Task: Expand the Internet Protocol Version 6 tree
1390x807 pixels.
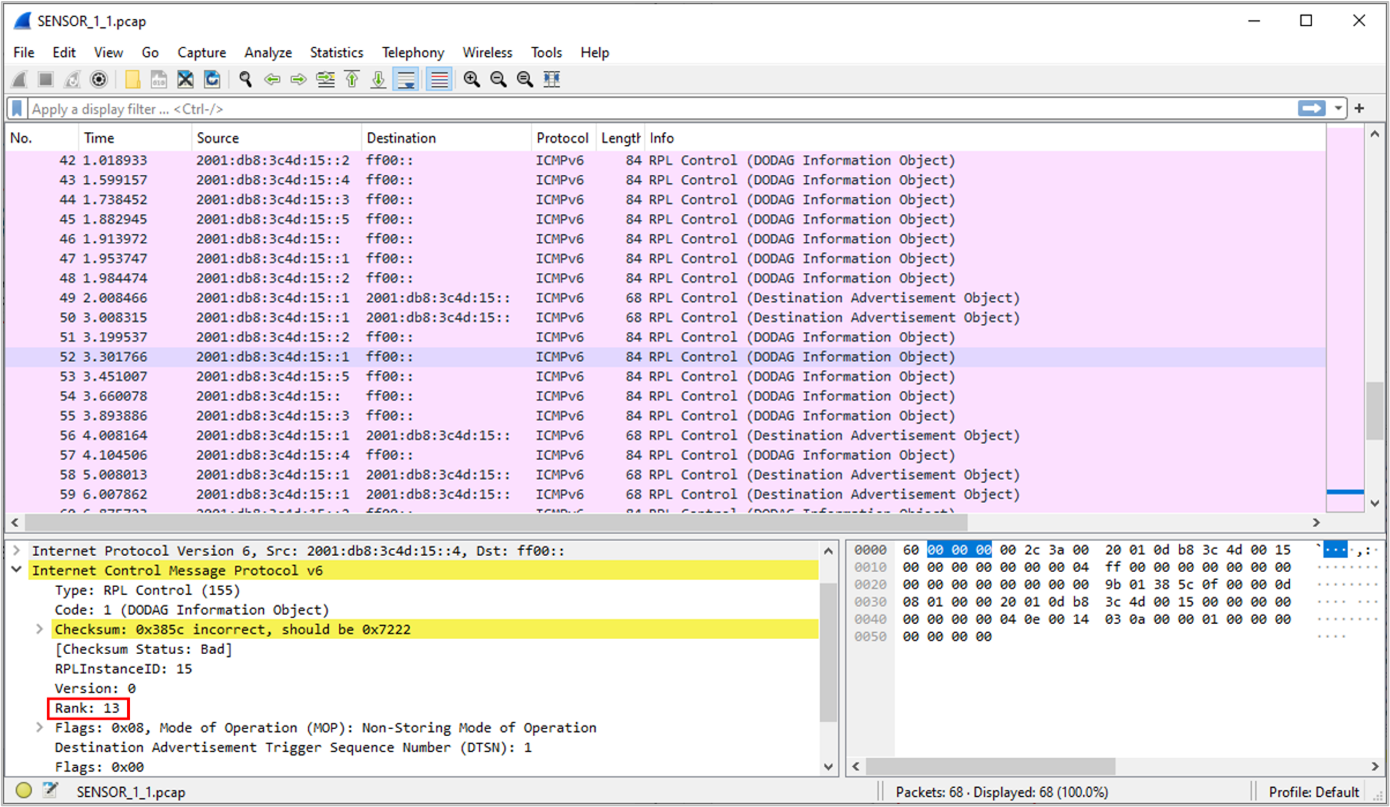Action: click(x=17, y=551)
